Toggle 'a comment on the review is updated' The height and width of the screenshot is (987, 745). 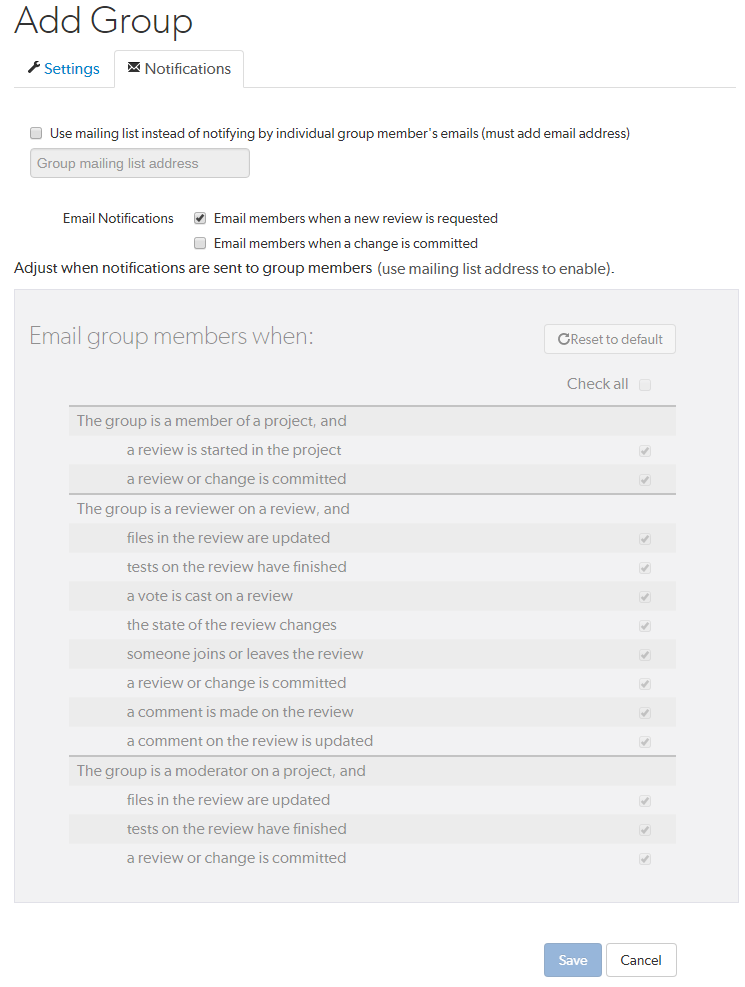point(645,742)
